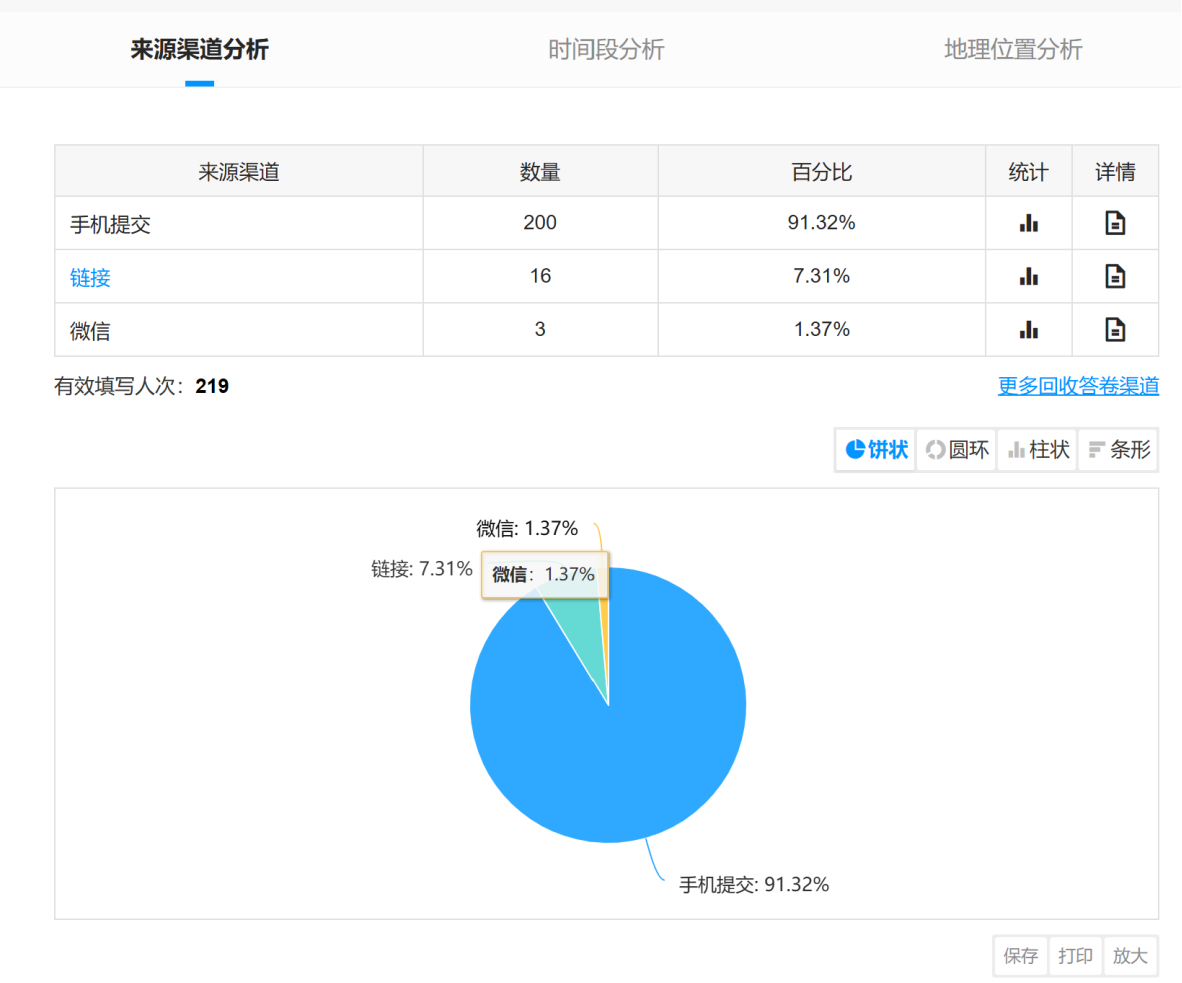Click 保存 to save the chart
This screenshot has height=983, width=1182.
[x=1021, y=956]
